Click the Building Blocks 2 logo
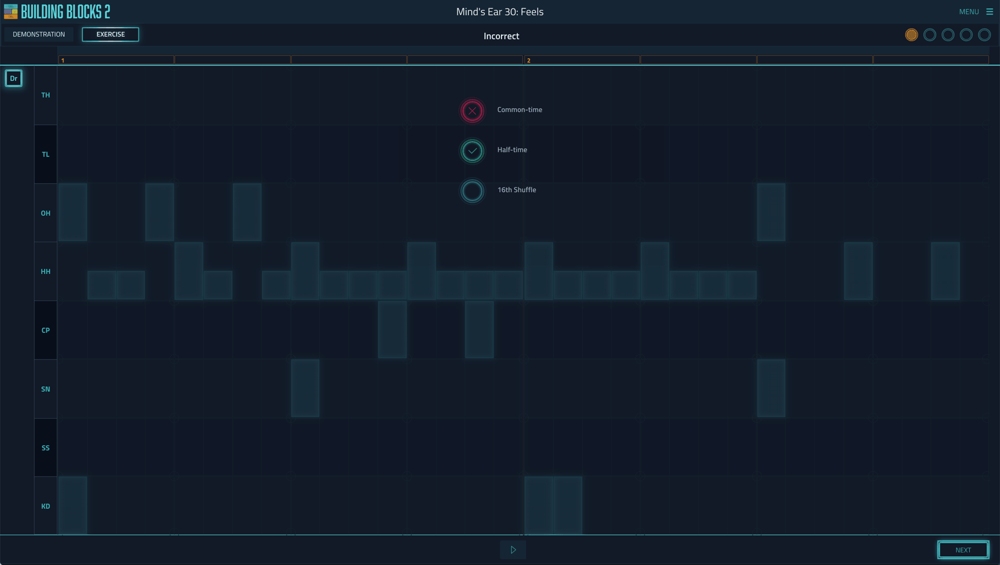 point(57,12)
